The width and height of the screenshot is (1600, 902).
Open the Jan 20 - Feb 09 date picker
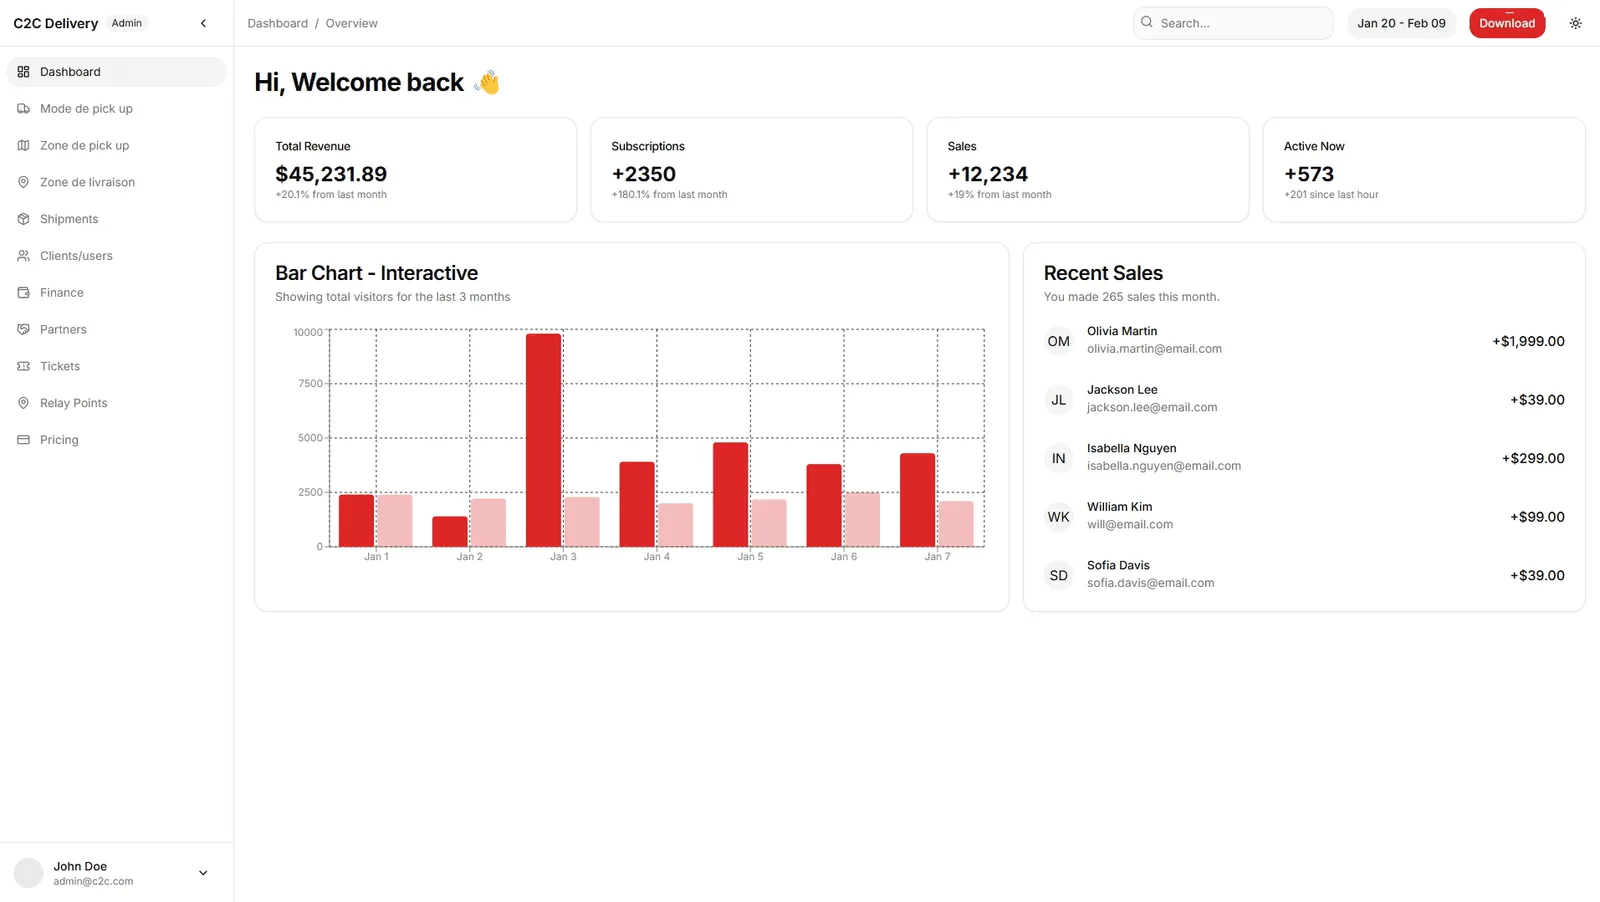[x=1401, y=23]
